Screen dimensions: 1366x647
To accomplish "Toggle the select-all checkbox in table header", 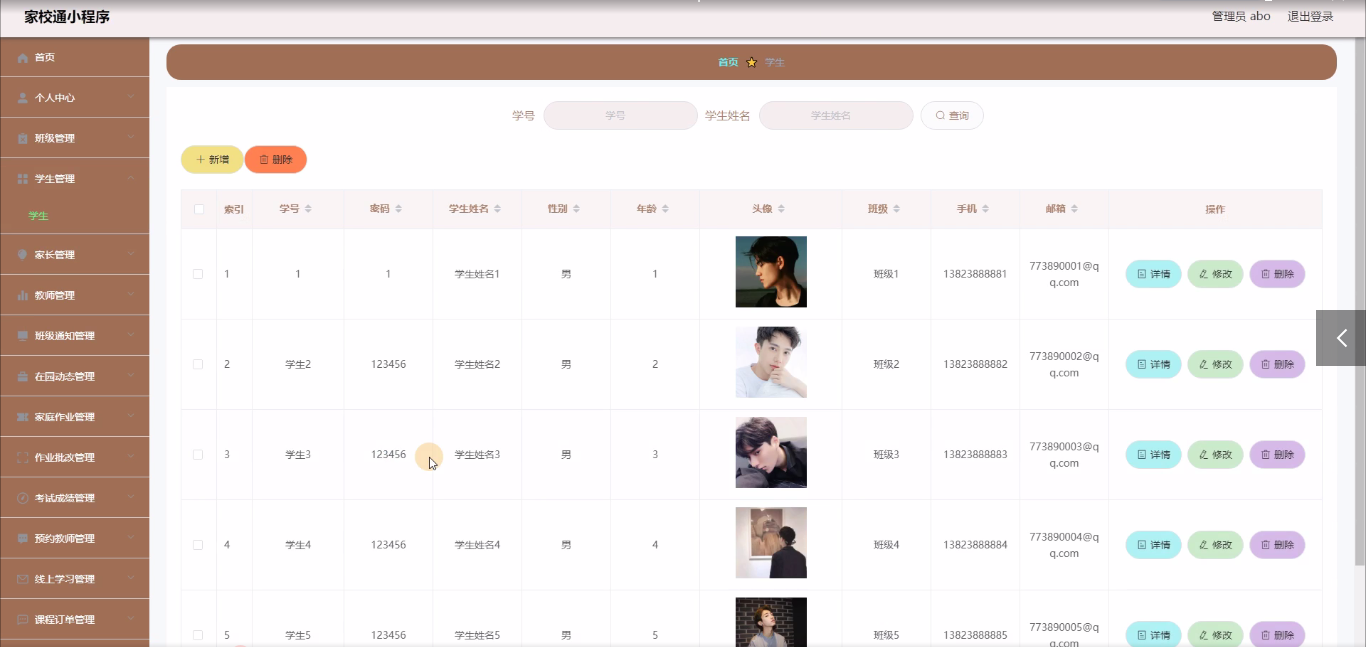I will 199,209.
